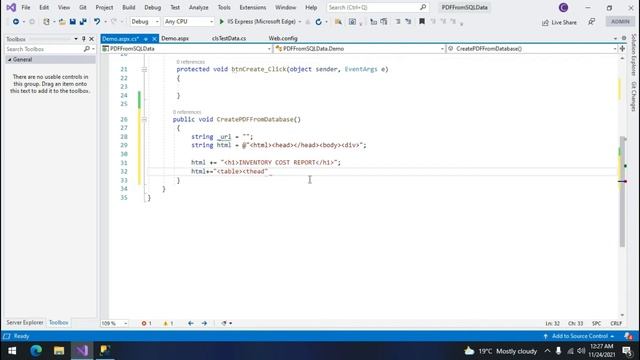Switch to the Demo.aspx tab
The height and width of the screenshot is (360, 640).
pos(175,38)
